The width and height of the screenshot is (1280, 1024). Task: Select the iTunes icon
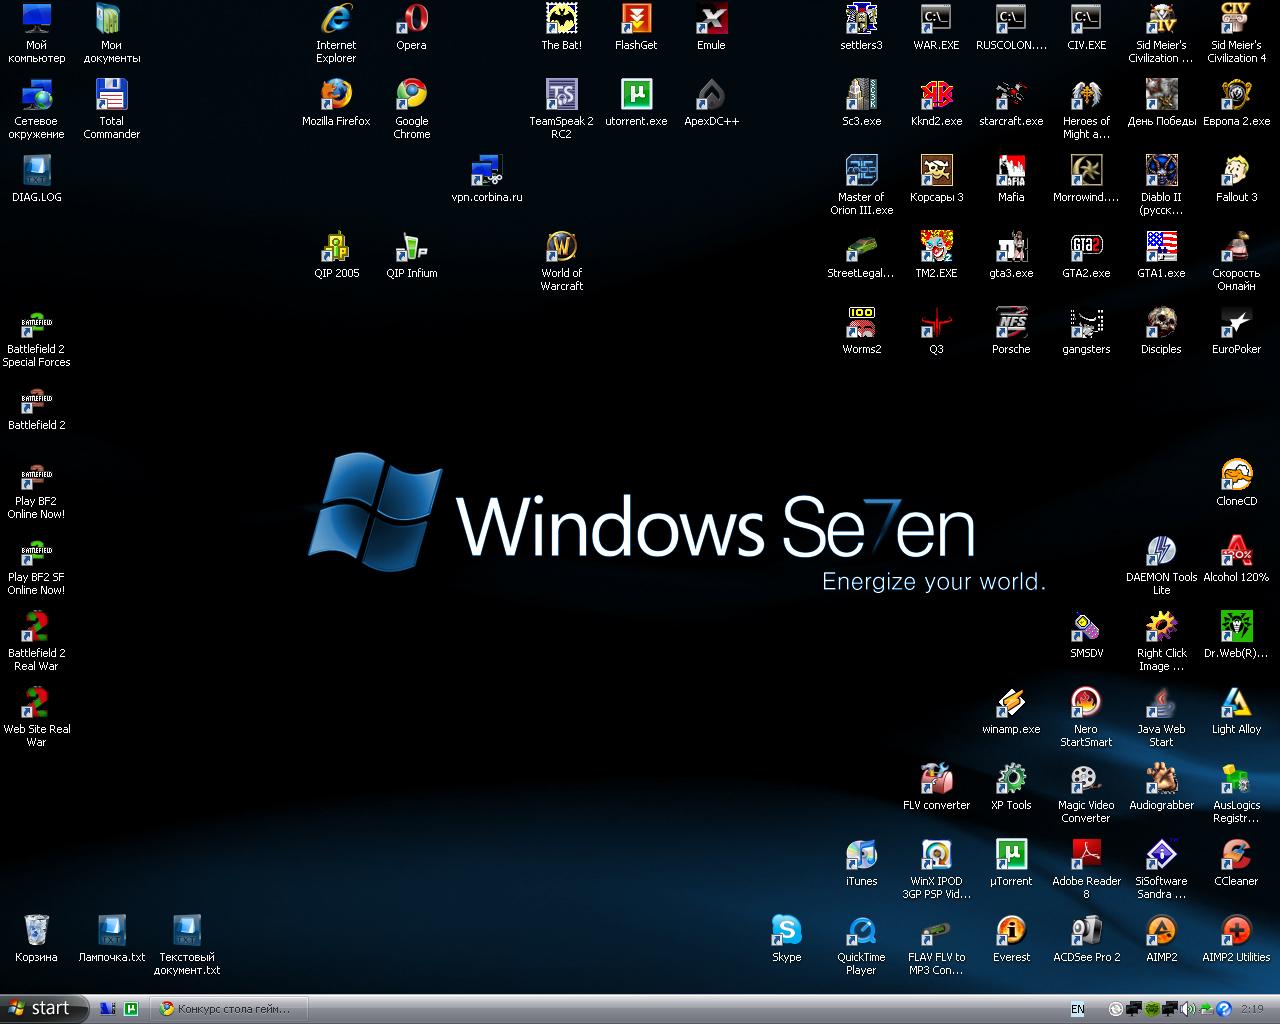point(861,855)
